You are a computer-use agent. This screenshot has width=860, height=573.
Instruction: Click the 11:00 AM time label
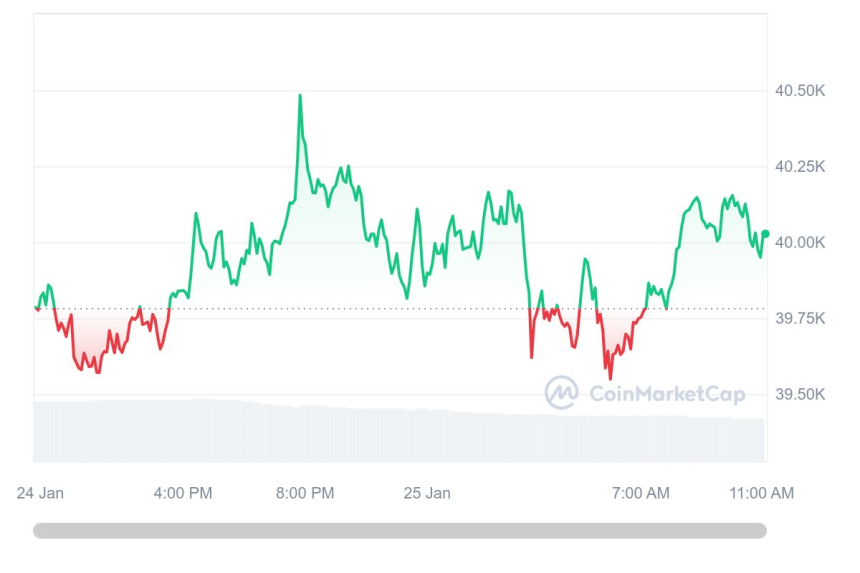pyautogui.click(x=763, y=493)
